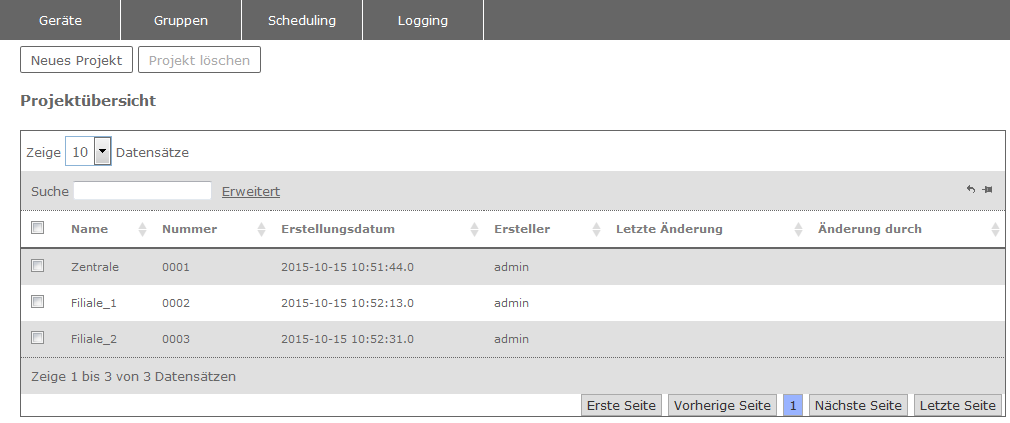1010x423 pixels.
Task: Select the Filiale_1 row checkbox
Action: [x=38, y=302]
